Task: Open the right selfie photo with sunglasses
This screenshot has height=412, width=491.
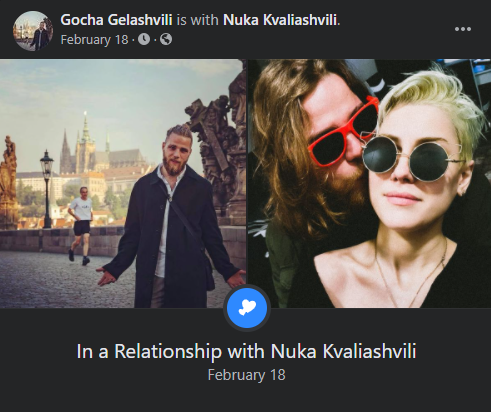Action: (370, 183)
